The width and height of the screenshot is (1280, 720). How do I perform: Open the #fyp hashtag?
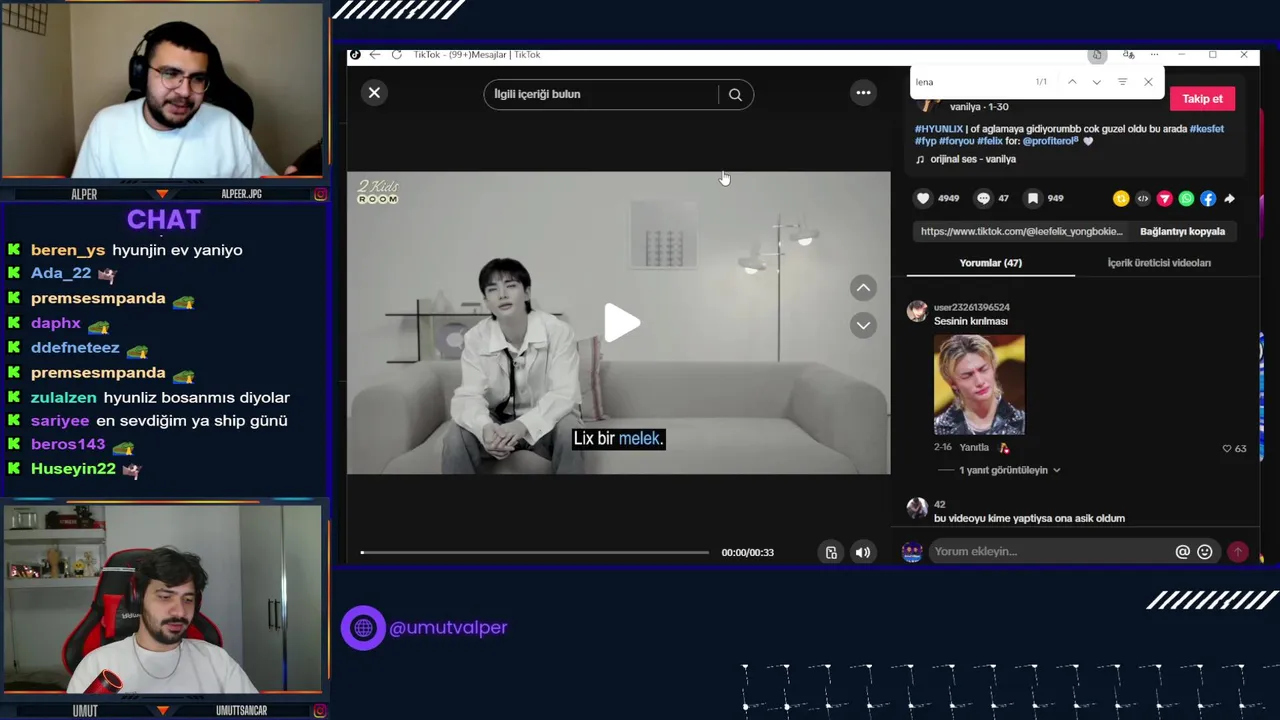tap(925, 142)
